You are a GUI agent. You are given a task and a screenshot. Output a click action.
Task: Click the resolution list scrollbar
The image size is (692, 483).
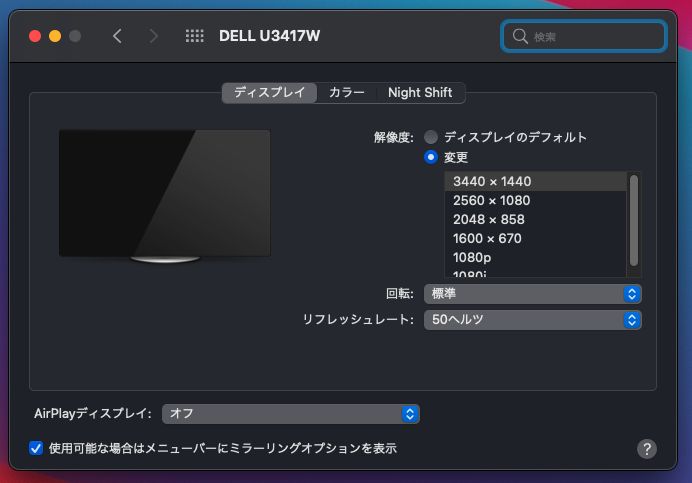click(634, 221)
